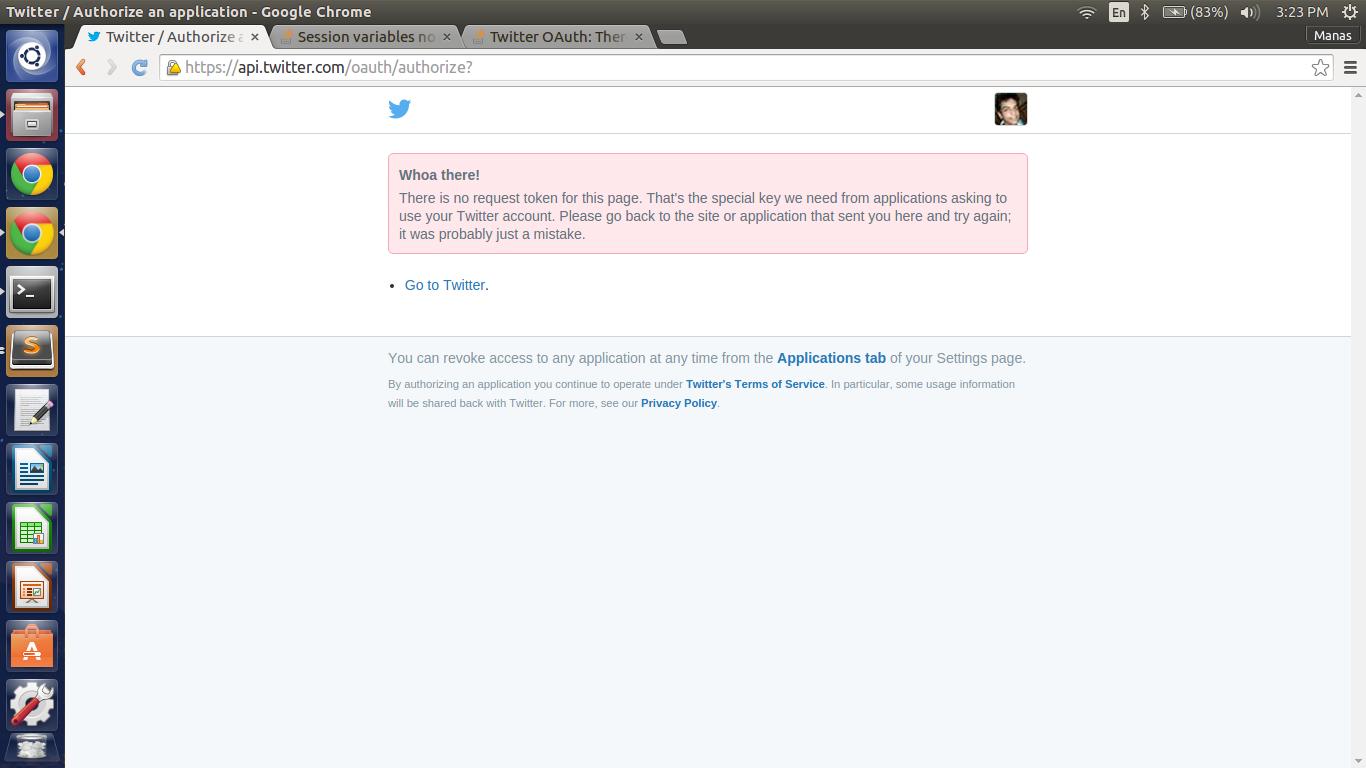
Task: Click the volume icon in the top panel
Action: pos(1248,12)
